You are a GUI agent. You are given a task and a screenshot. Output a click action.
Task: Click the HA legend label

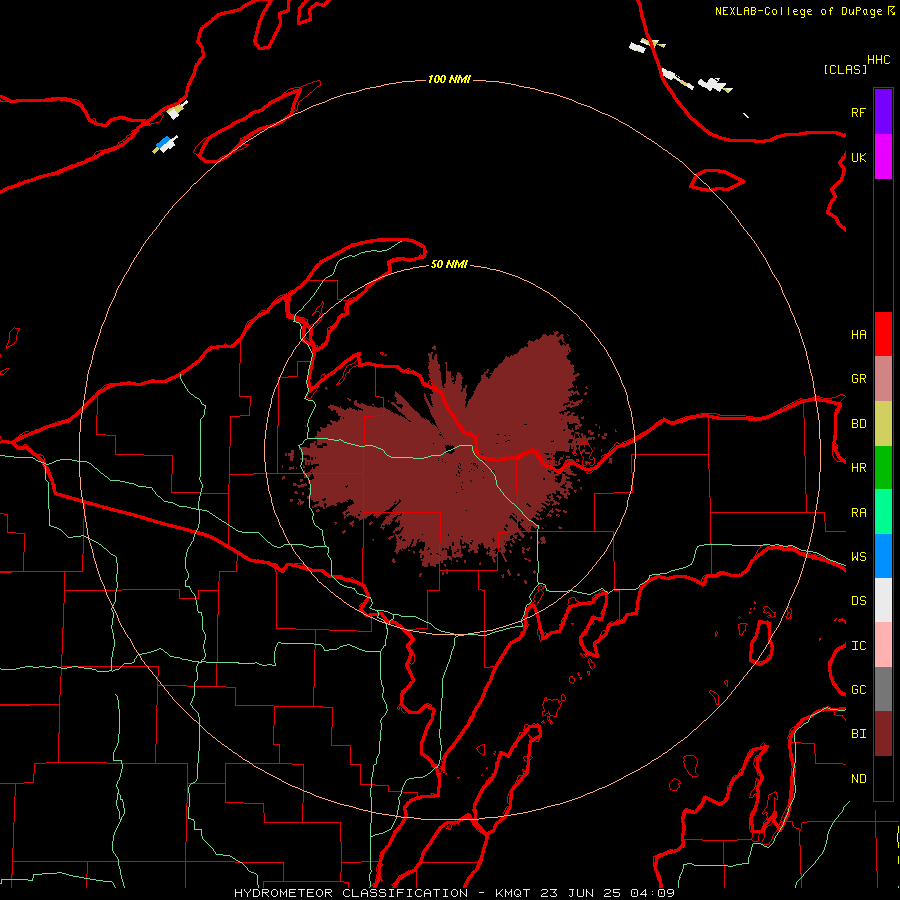(858, 334)
